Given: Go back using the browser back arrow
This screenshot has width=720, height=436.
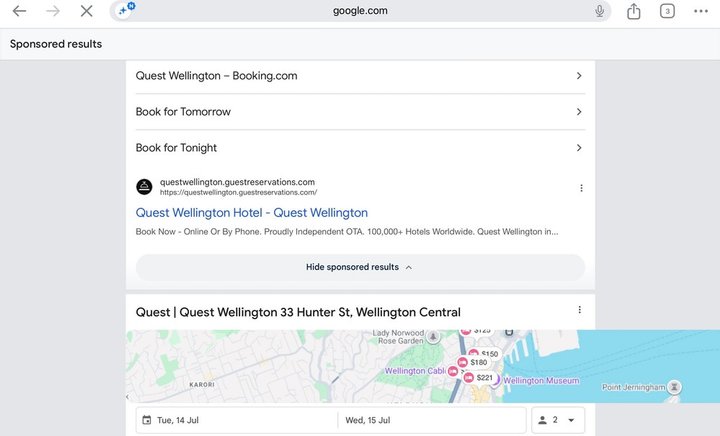Looking at the screenshot, I should [19, 11].
